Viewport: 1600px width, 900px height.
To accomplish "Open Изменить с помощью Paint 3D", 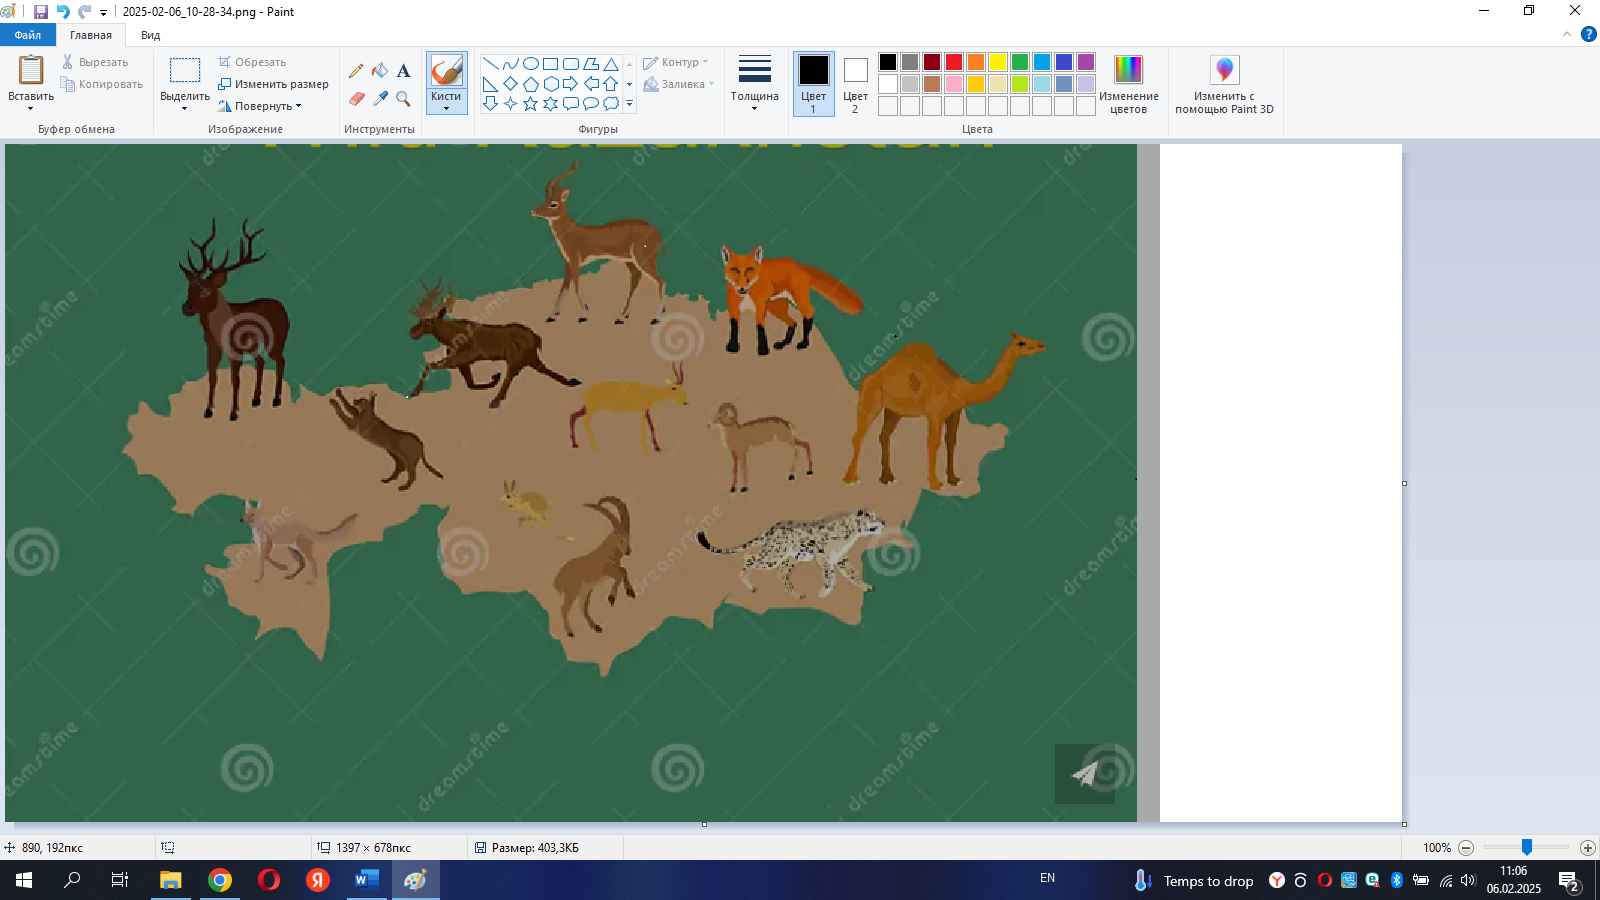I will coord(1224,83).
